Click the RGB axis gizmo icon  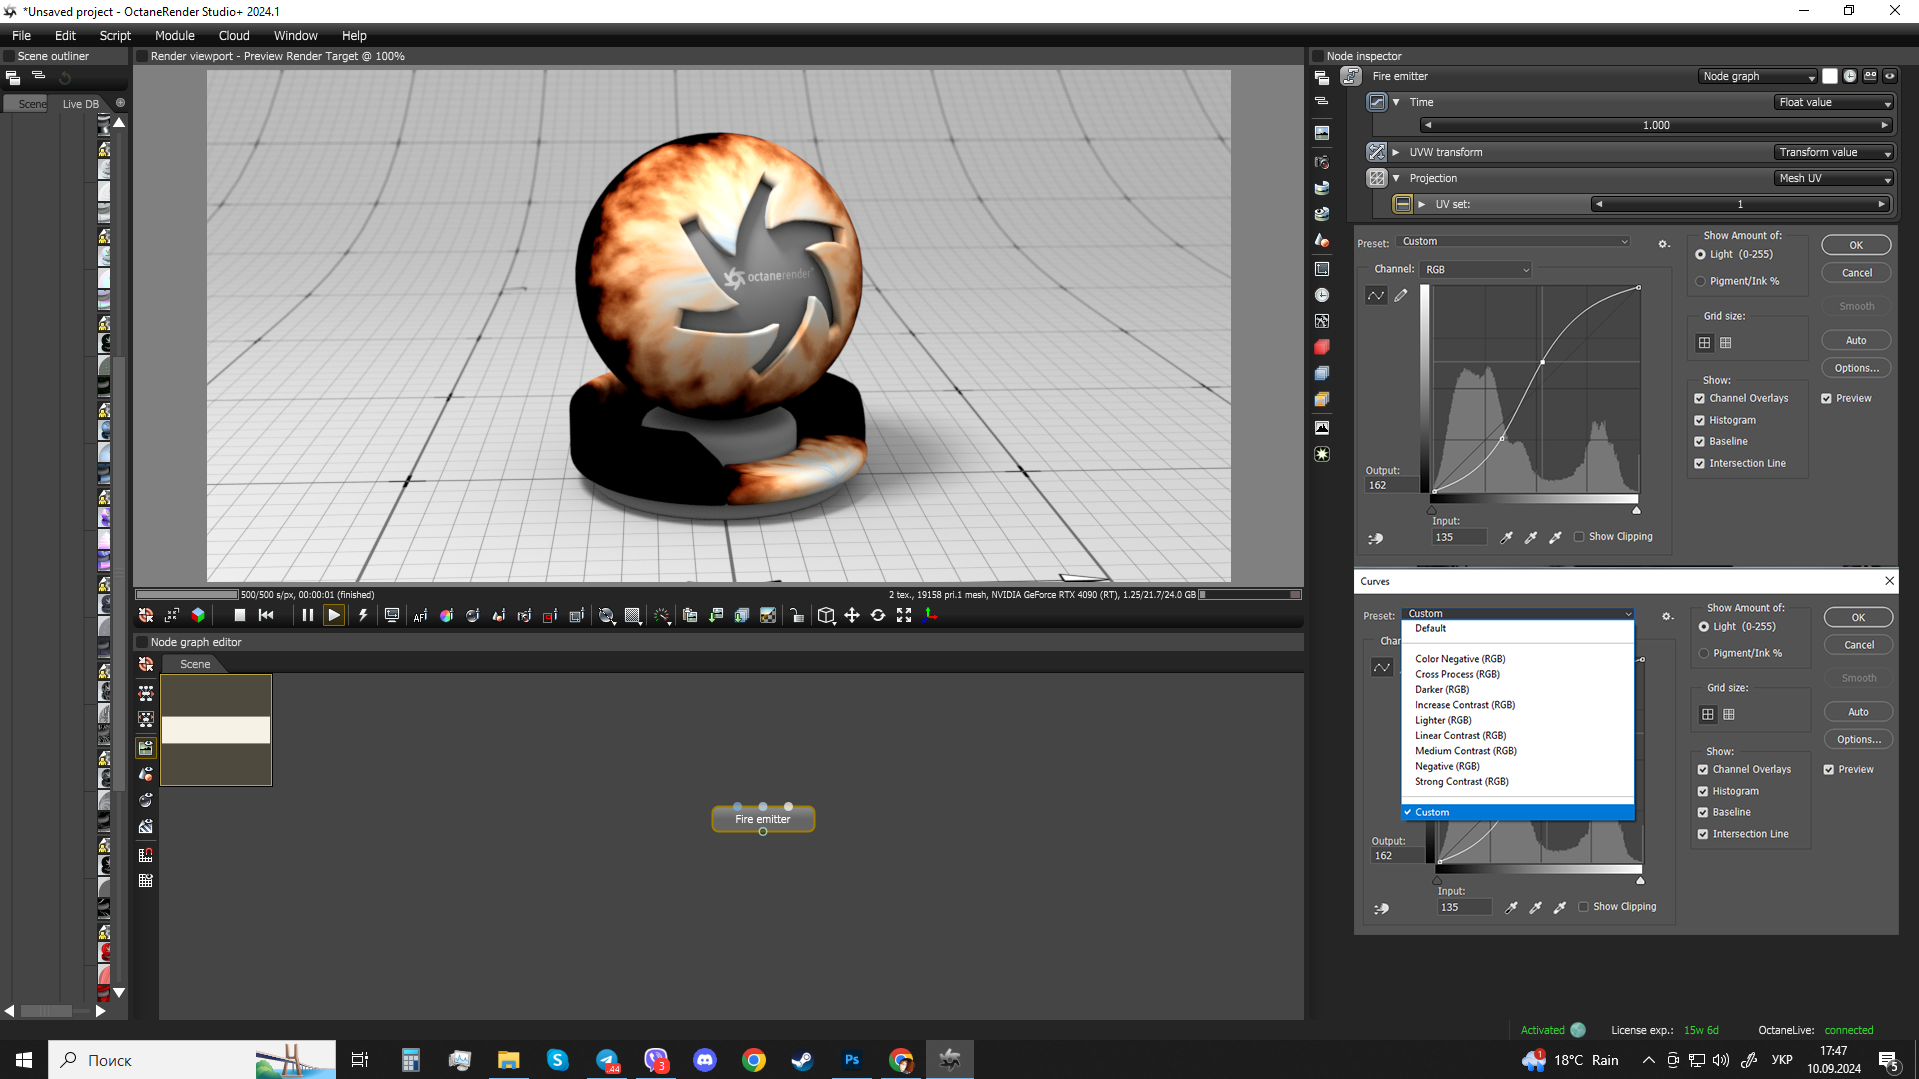[931, 615]
